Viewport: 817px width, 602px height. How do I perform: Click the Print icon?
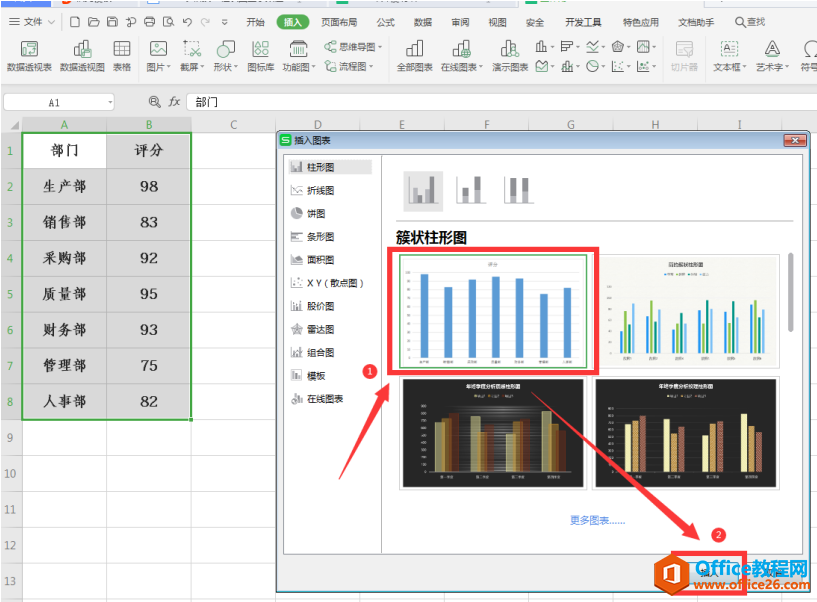[x=150, y=22]
